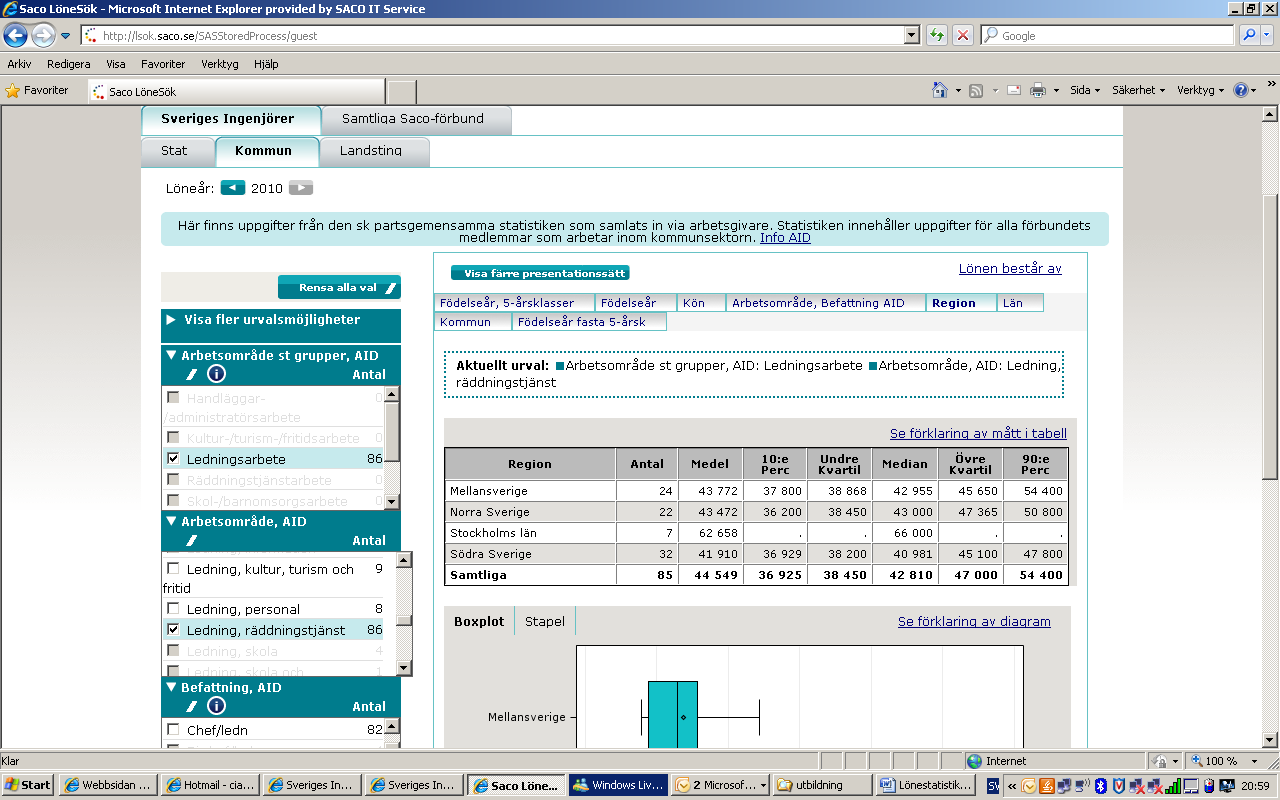The width and height of the screenshot is (1280, 800).
Task: Go back with the browser Back arrow
Action: coord(15,36)
